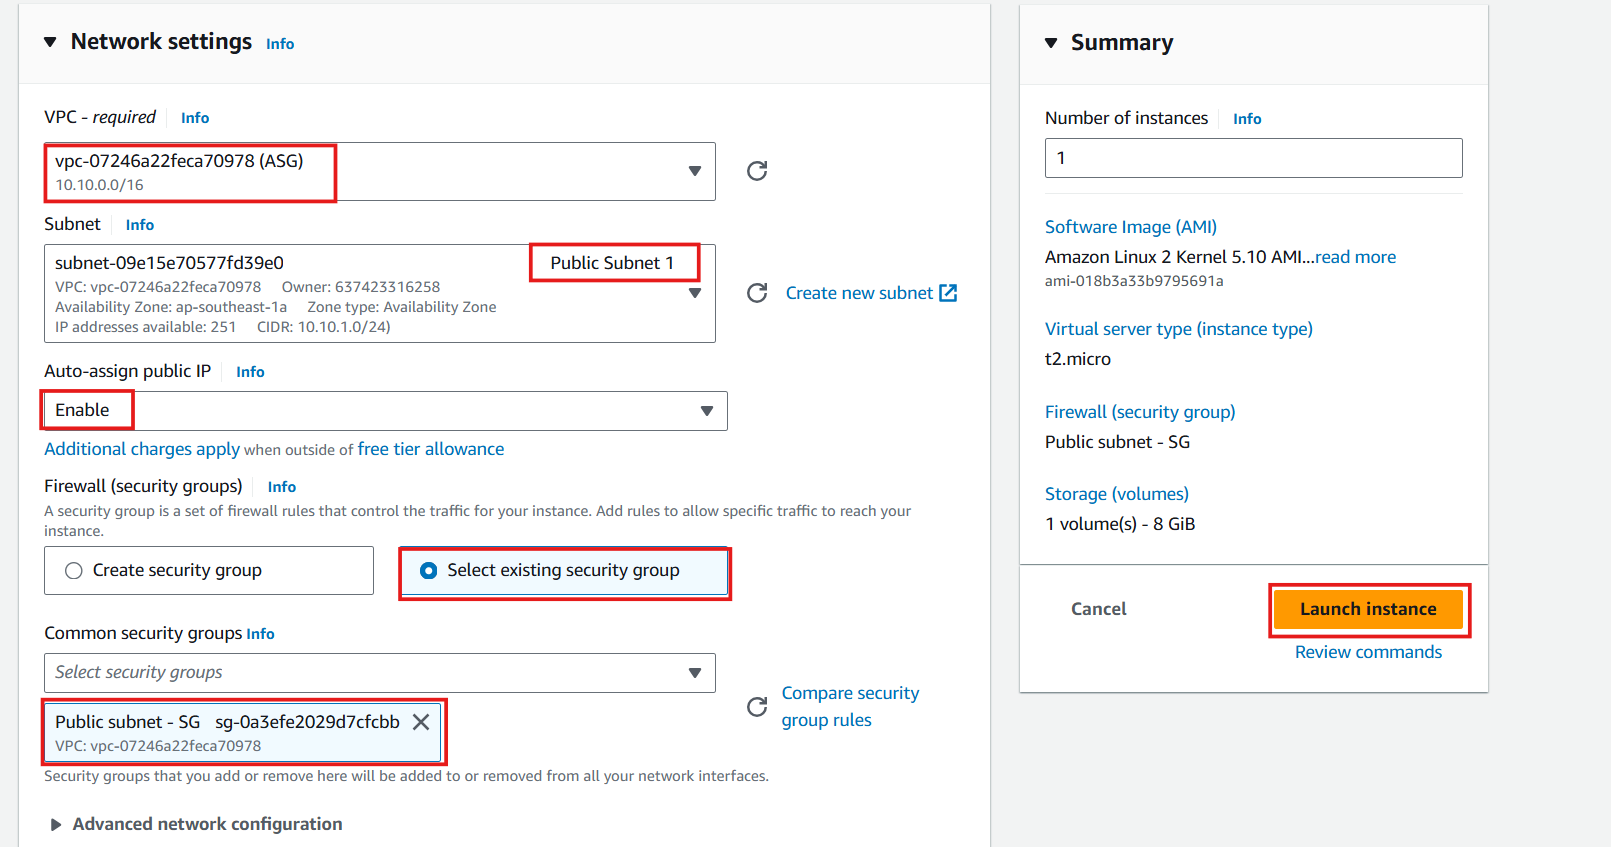This screenshot has height=847, width=1611.
Task: Open Info next to Common security groups
Action: pos(260,634)
